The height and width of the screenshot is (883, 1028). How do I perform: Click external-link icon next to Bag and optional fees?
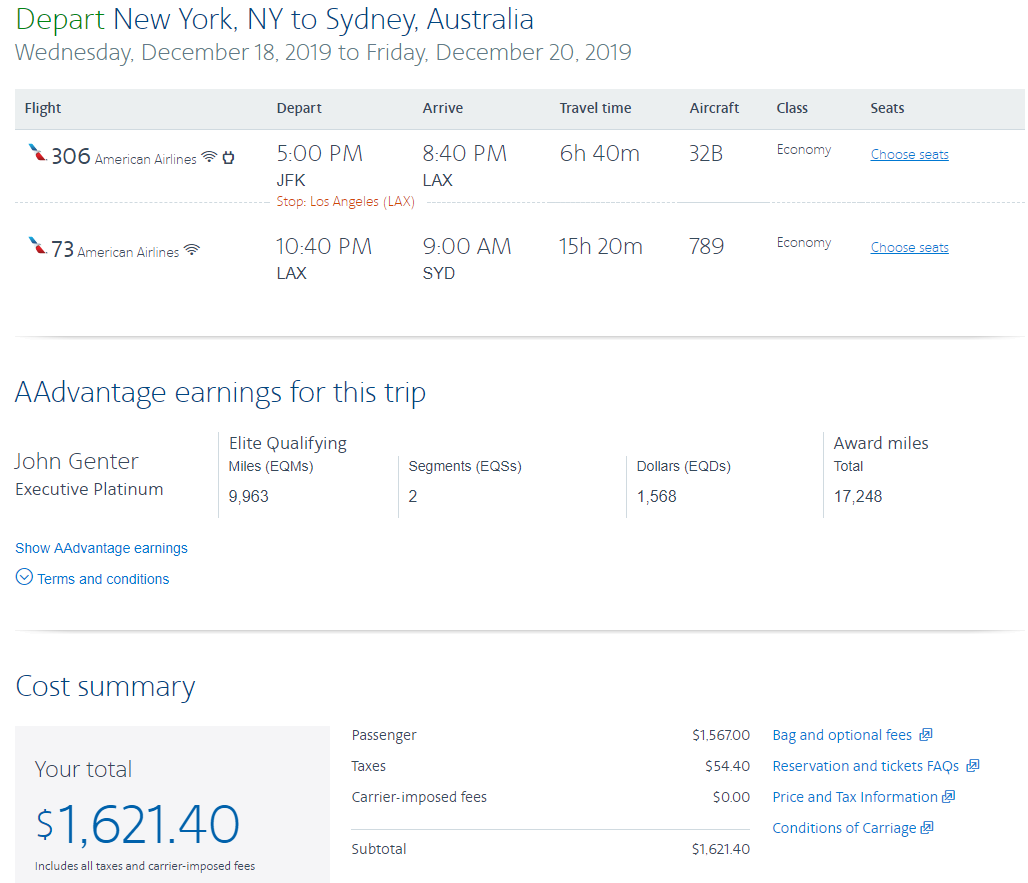point(926,735)
